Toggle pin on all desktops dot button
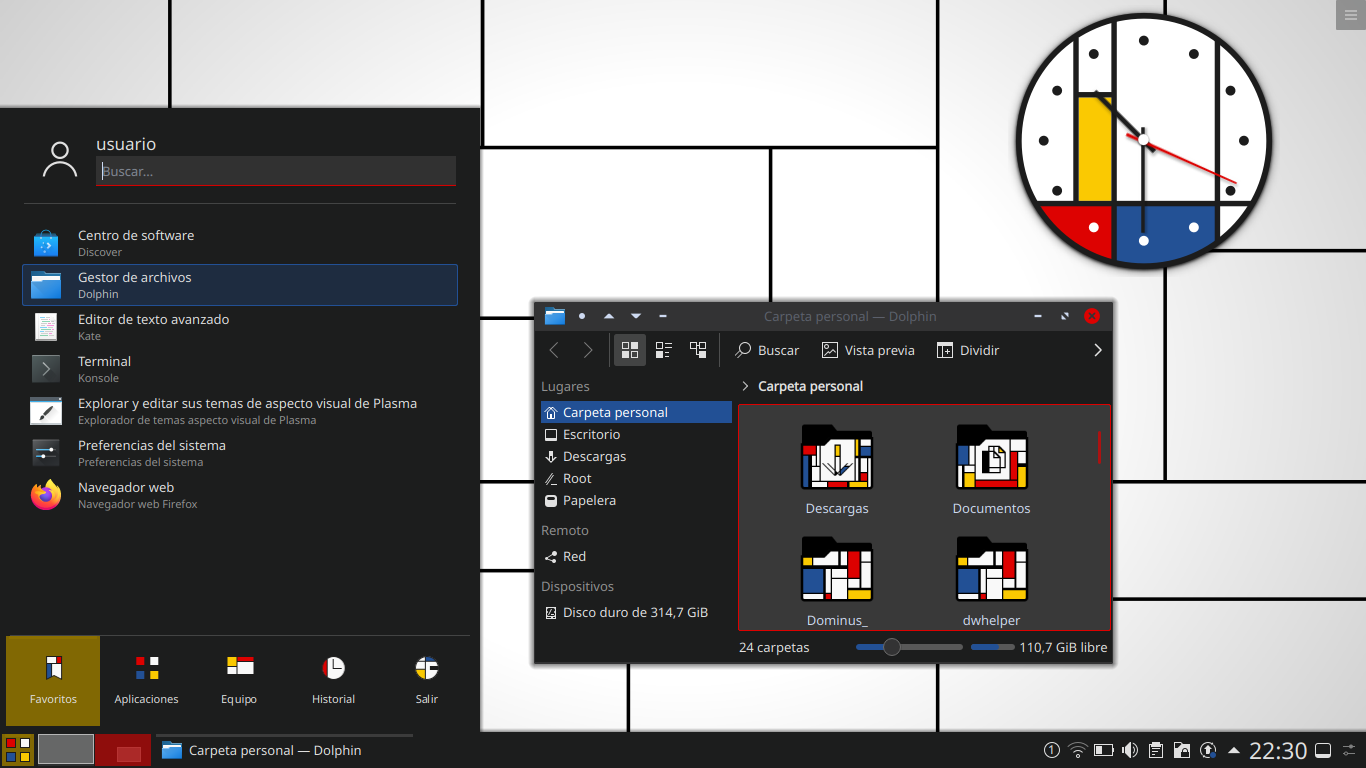 [582, 316]
